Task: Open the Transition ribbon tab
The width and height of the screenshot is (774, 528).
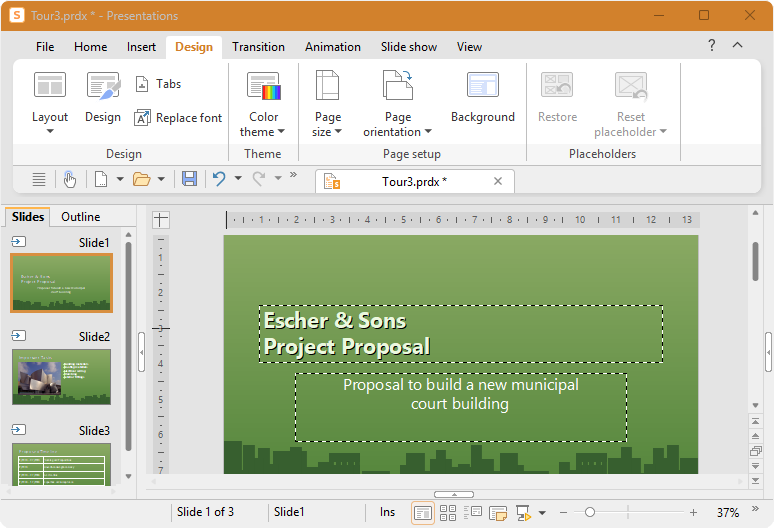Action: click(x=258, y=47)
